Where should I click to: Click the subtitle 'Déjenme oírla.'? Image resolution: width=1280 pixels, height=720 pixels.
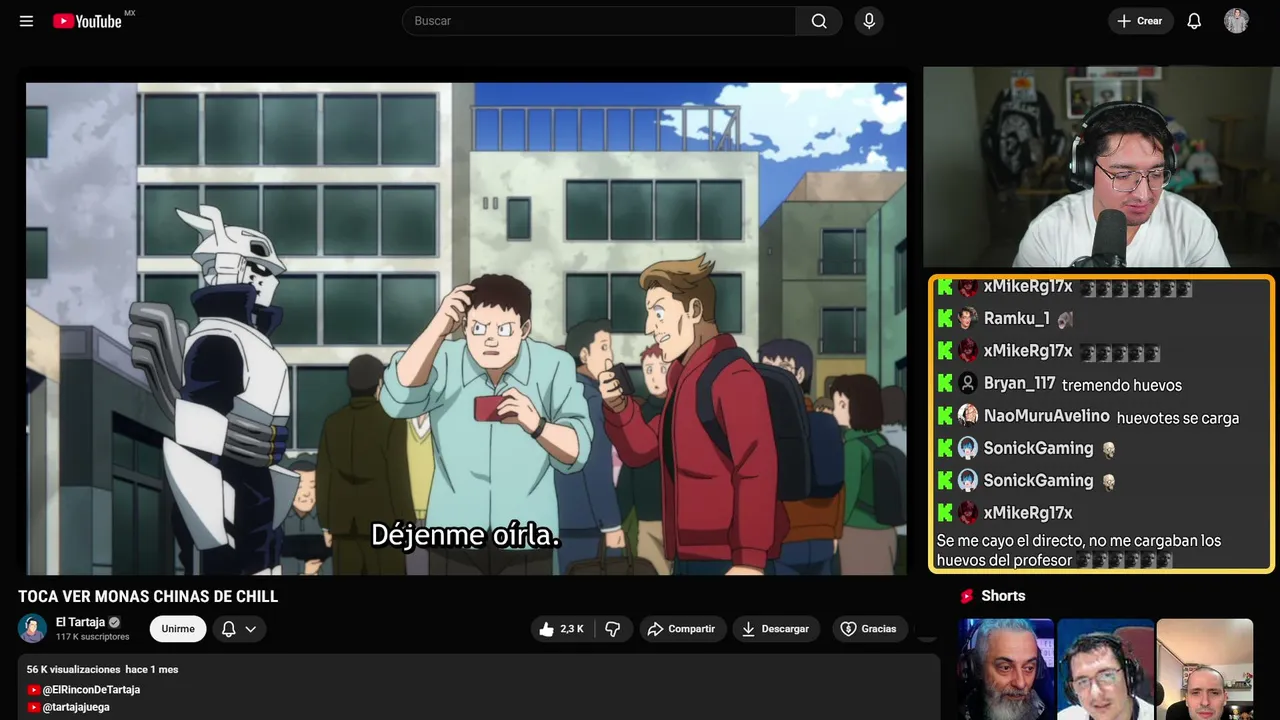coord(466,536)
